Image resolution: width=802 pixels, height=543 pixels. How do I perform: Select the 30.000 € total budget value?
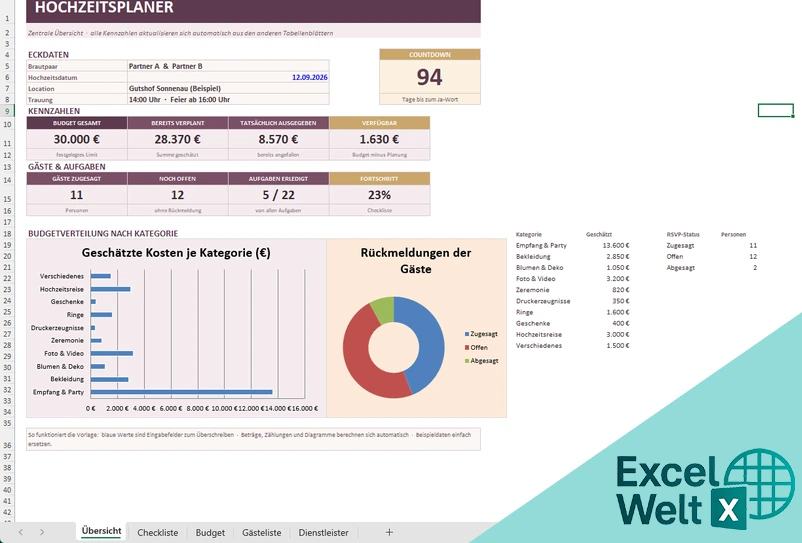[x=77, y=139]
